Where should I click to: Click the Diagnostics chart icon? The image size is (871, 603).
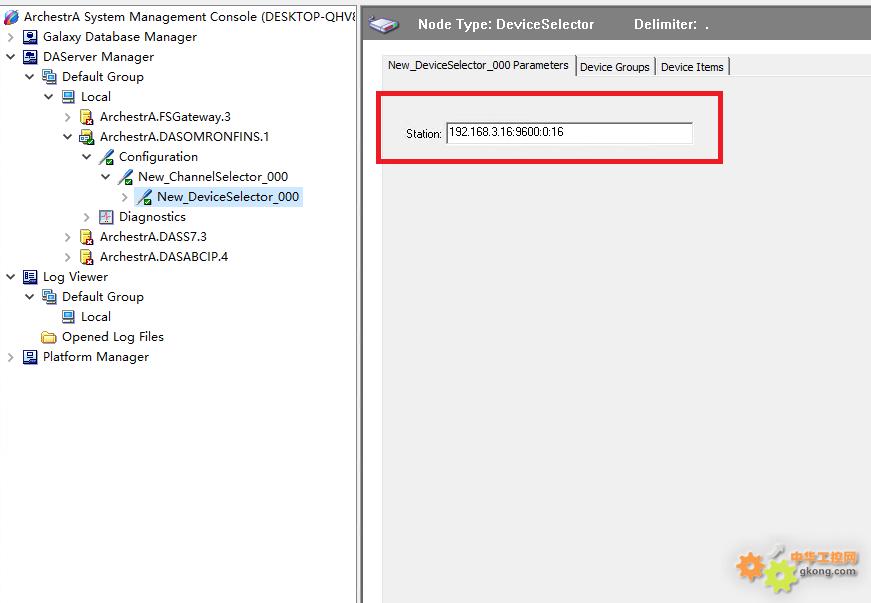tap(106, 217)
